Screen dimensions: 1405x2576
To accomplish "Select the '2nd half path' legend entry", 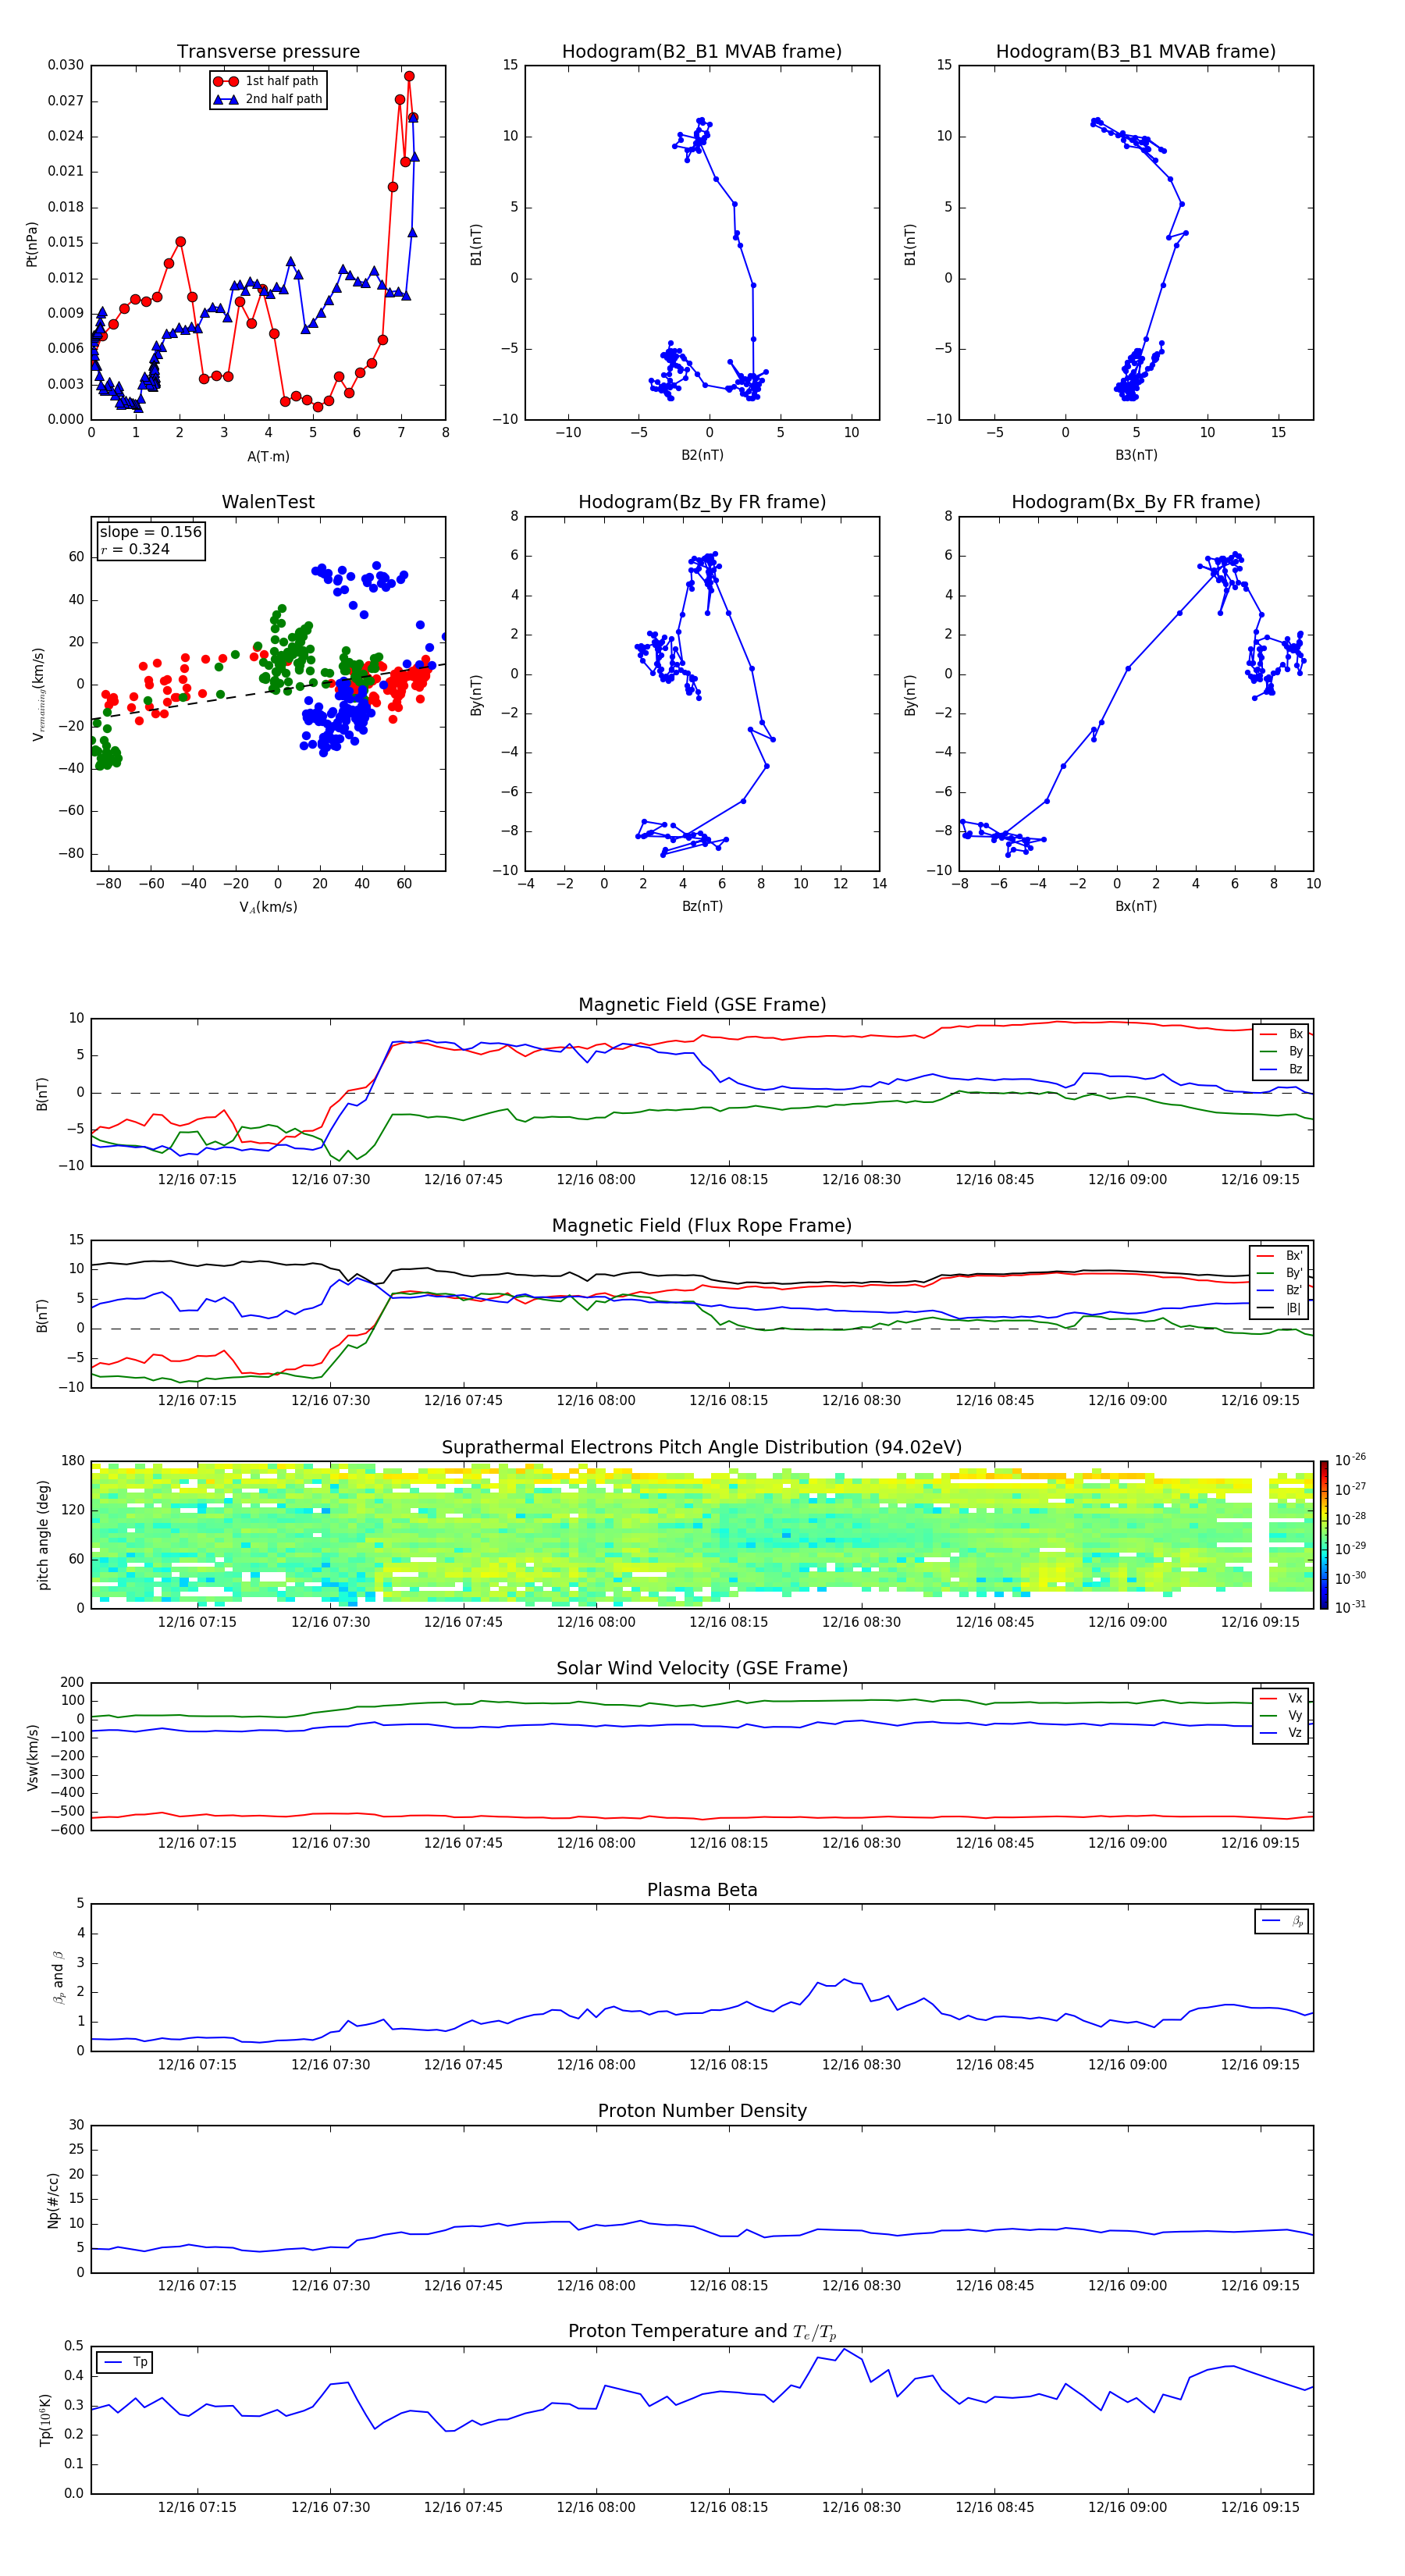I will (269, 99).
